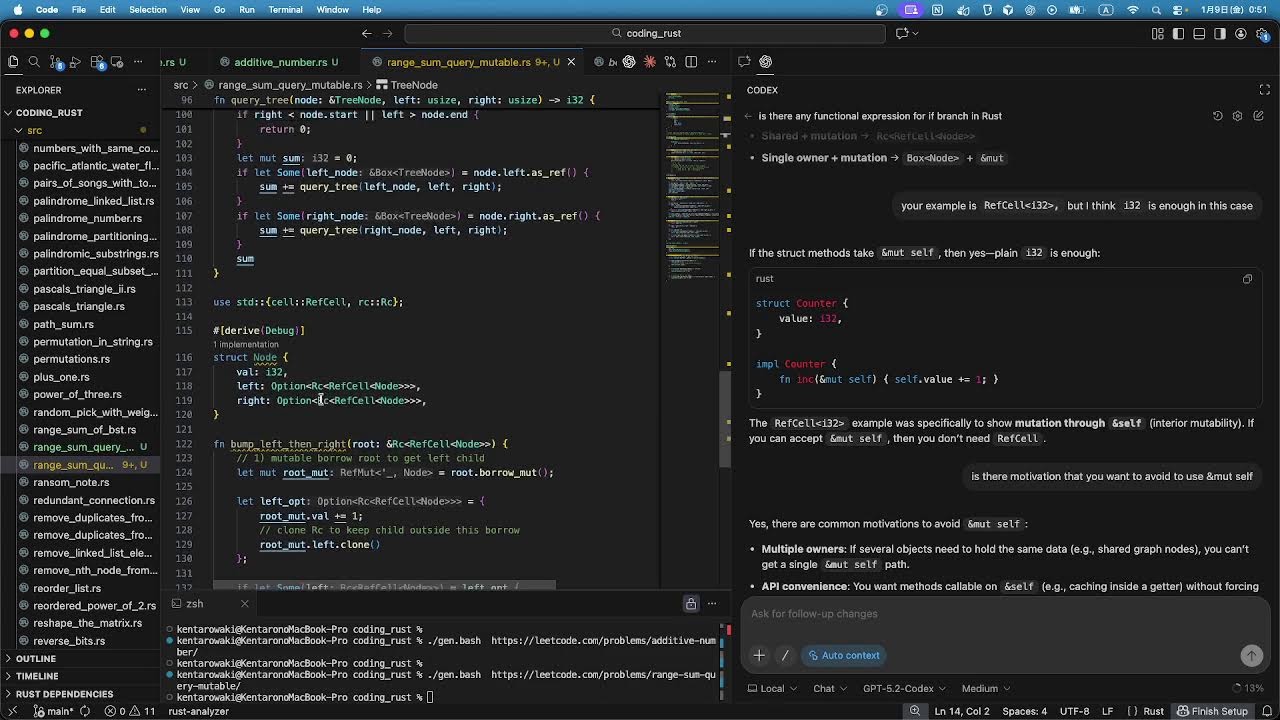Expand the OUTLINE section
The width and height of the screenshot is (1280, 720).
[80, 659]
